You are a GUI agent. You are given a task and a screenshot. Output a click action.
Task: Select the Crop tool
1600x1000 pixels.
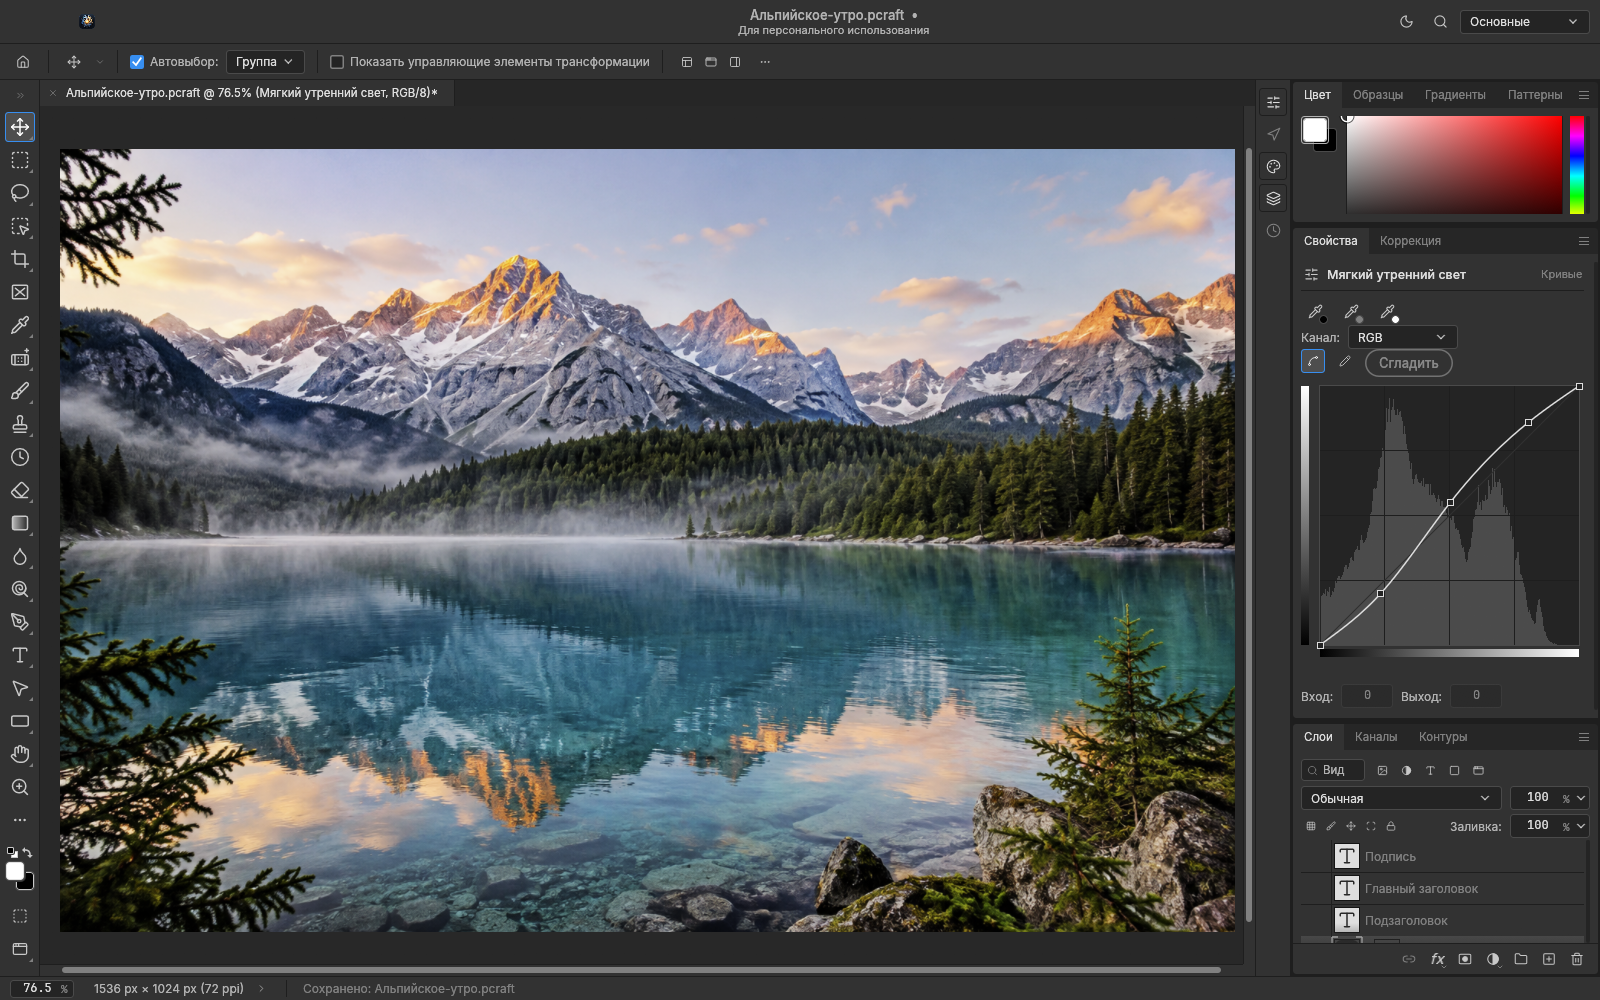pyautogui.click(x=20, y=259)
